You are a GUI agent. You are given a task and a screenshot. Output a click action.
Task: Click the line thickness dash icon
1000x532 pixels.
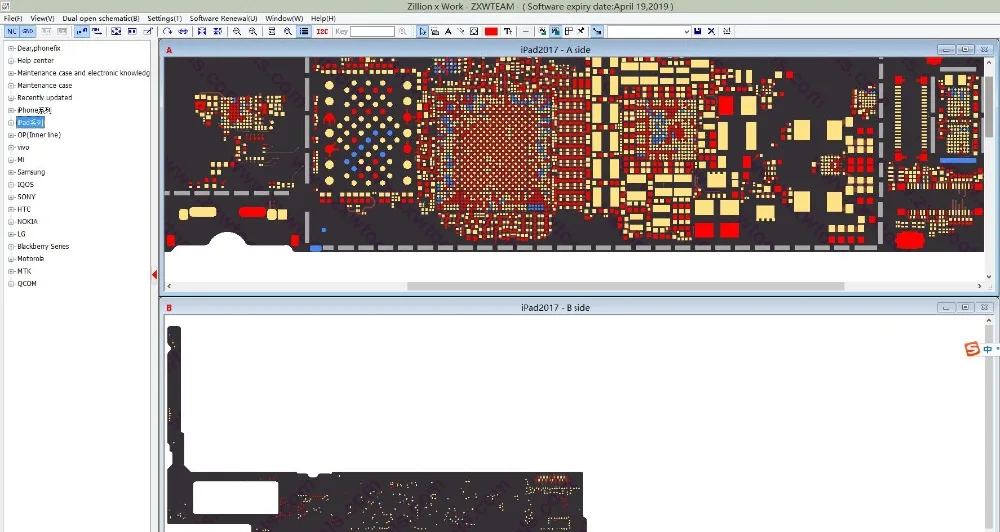point(526,31)
